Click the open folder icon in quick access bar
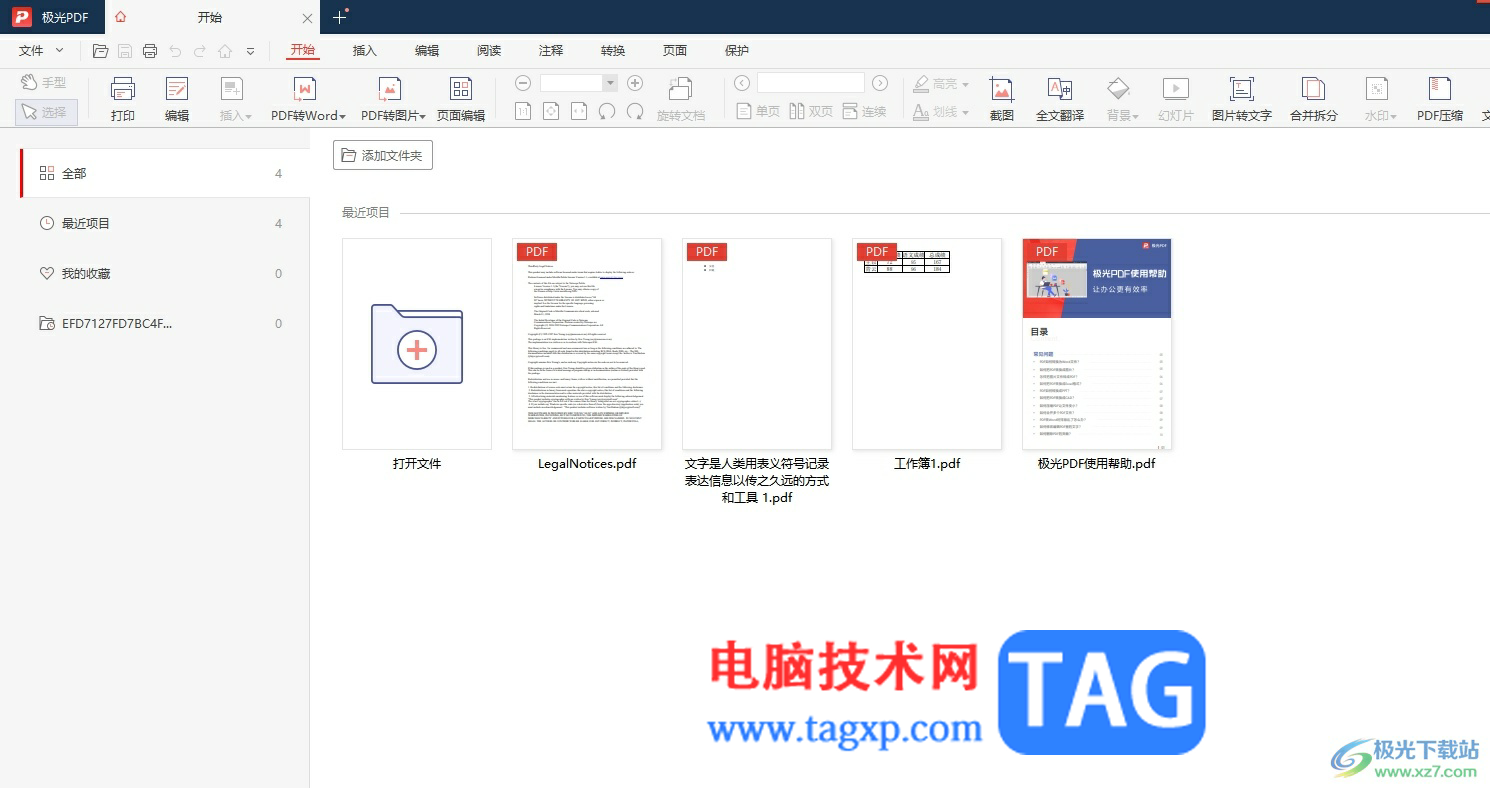 click(100, 51)
